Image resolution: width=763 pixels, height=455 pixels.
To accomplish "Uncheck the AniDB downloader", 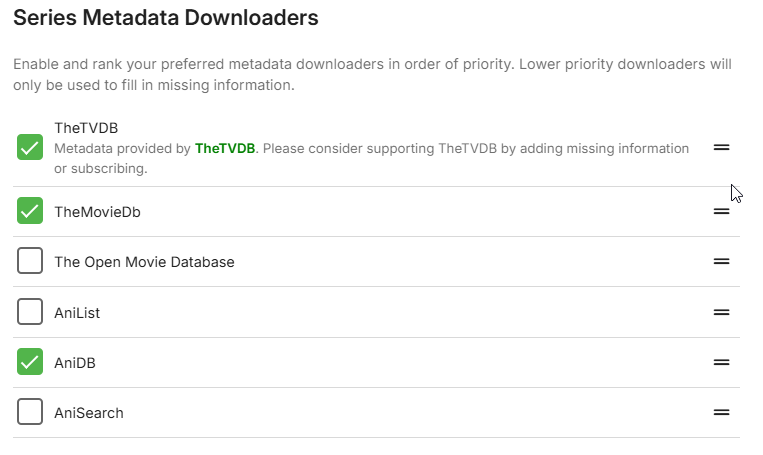I will tap(30, 362).
